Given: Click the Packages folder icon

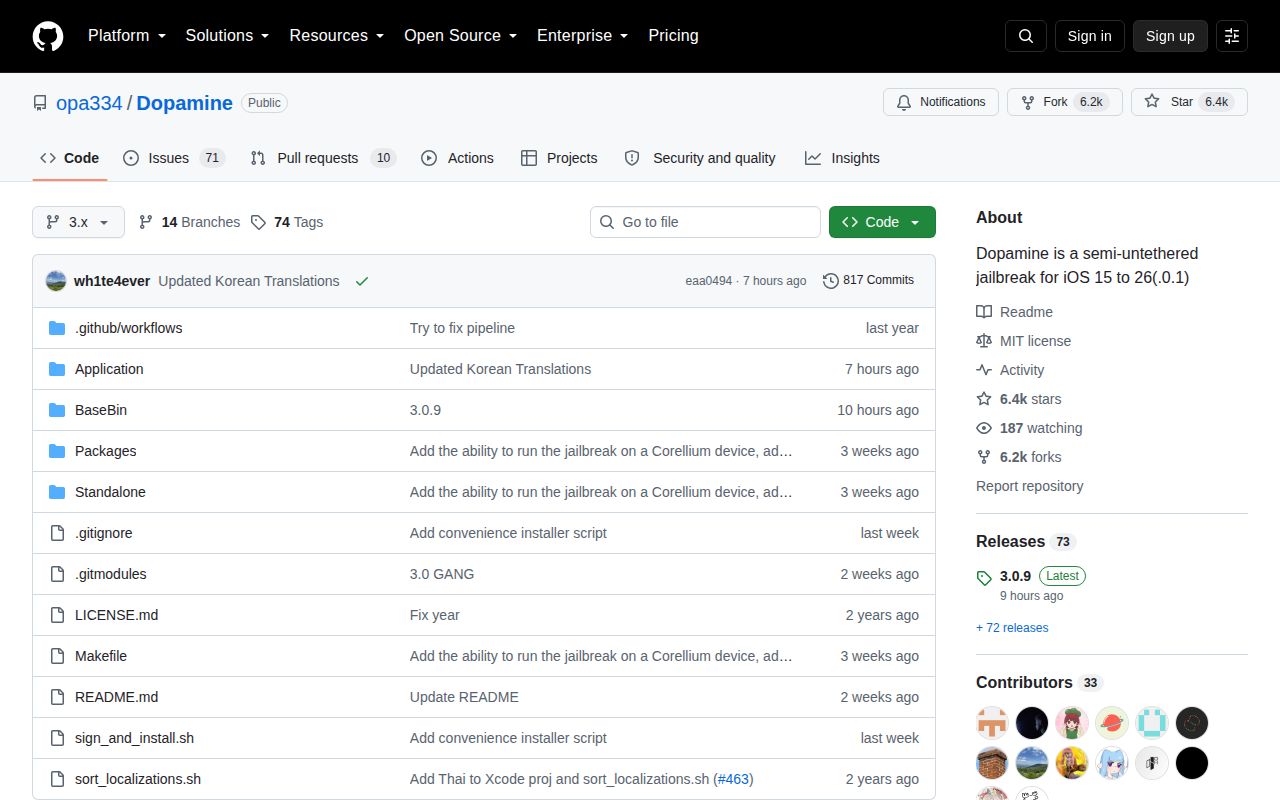Looking at the screenshot, I should coord(57,451).
